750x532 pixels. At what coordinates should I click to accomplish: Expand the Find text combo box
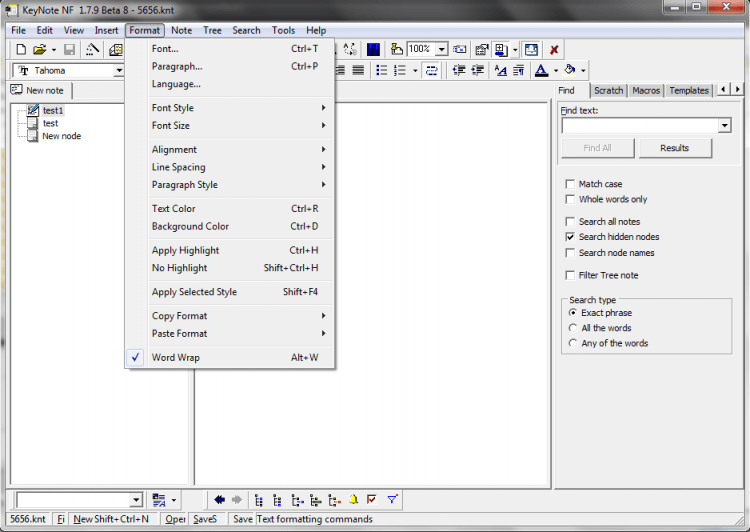pyautogui.click(x=725, y=126)
